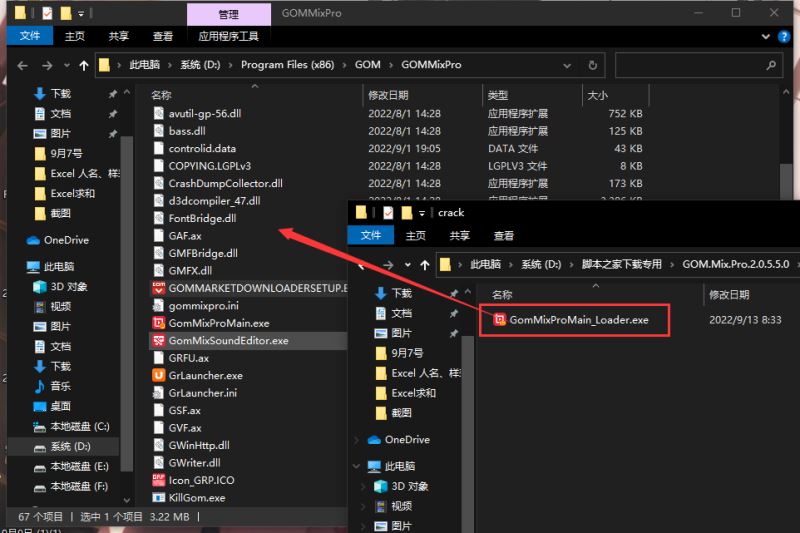Click GOM breadcrumb in address bar
Viewport: 800px width, 533px height.
click(x=367, y=65)
